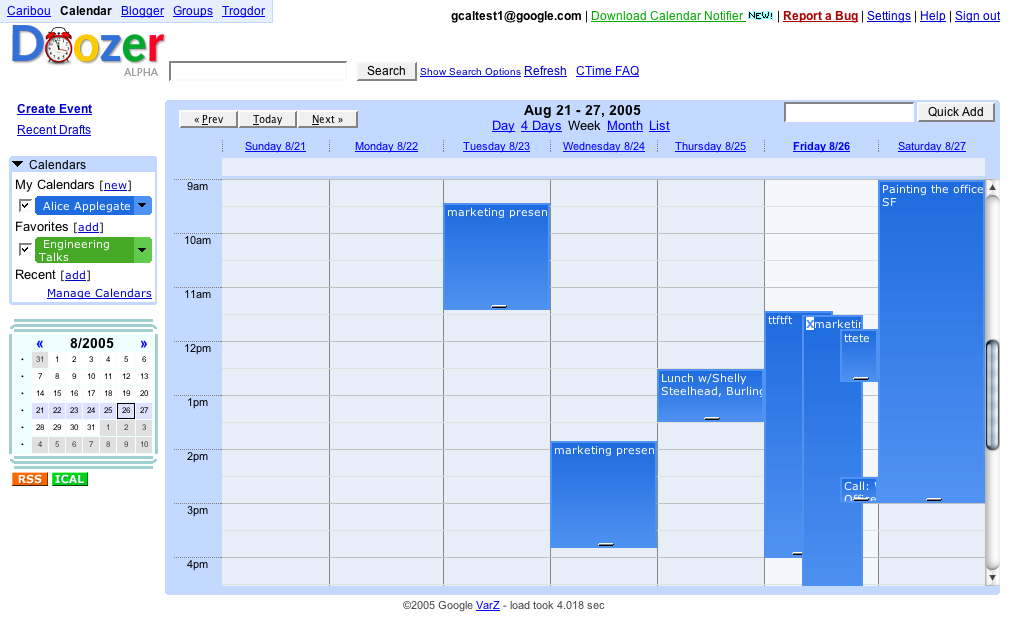
Task: Go to next month in mini calendar
Action: click(x=143, y=344)
